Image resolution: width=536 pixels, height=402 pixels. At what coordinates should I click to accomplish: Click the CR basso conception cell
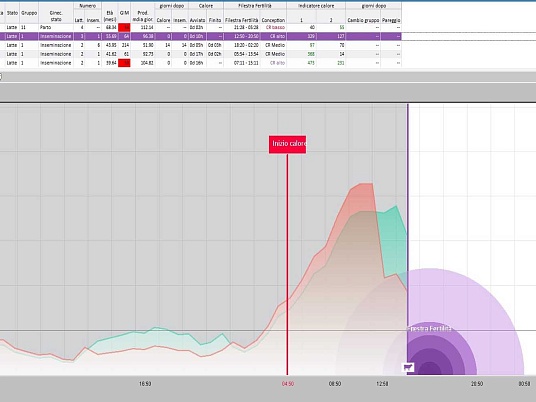click(x=275, y=27)
